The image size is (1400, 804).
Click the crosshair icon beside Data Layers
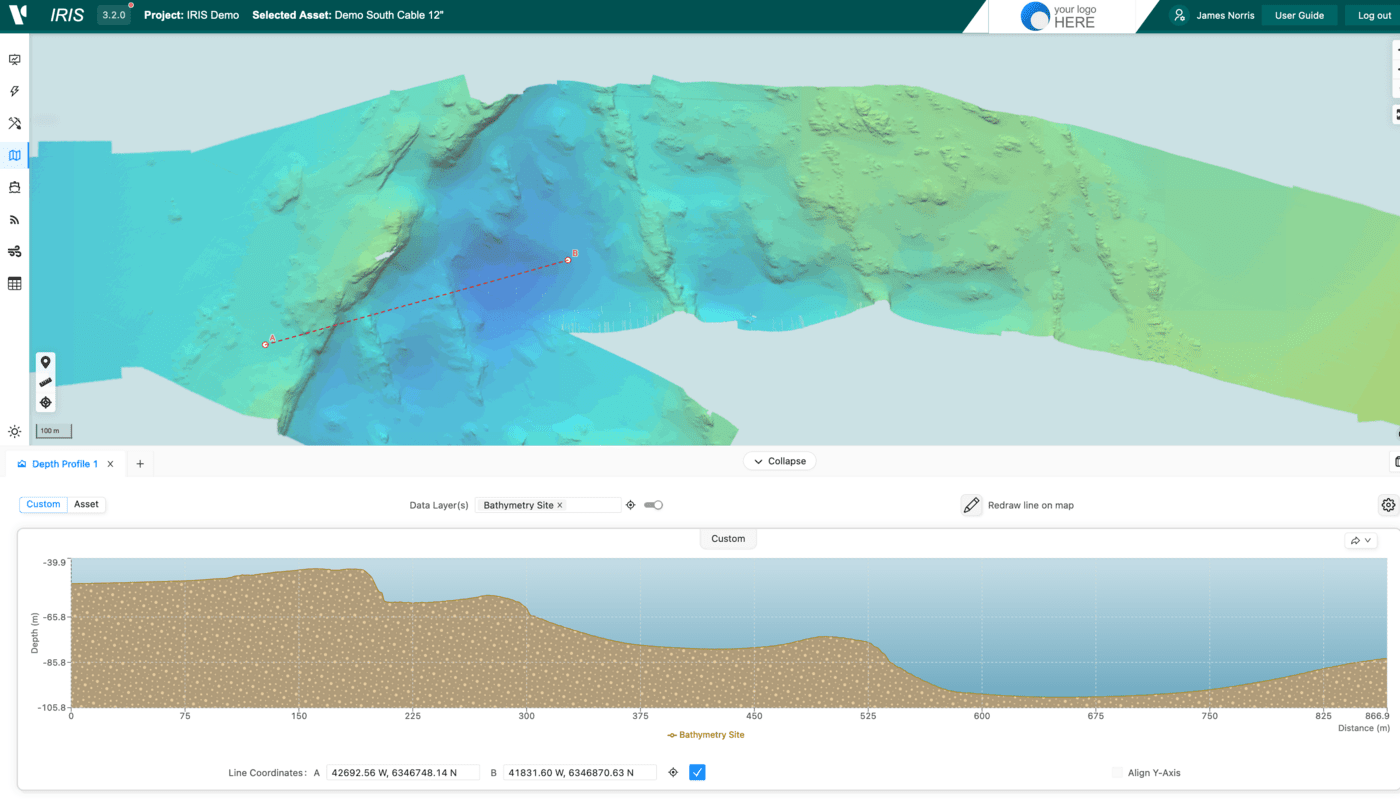(x=631, y=505)
